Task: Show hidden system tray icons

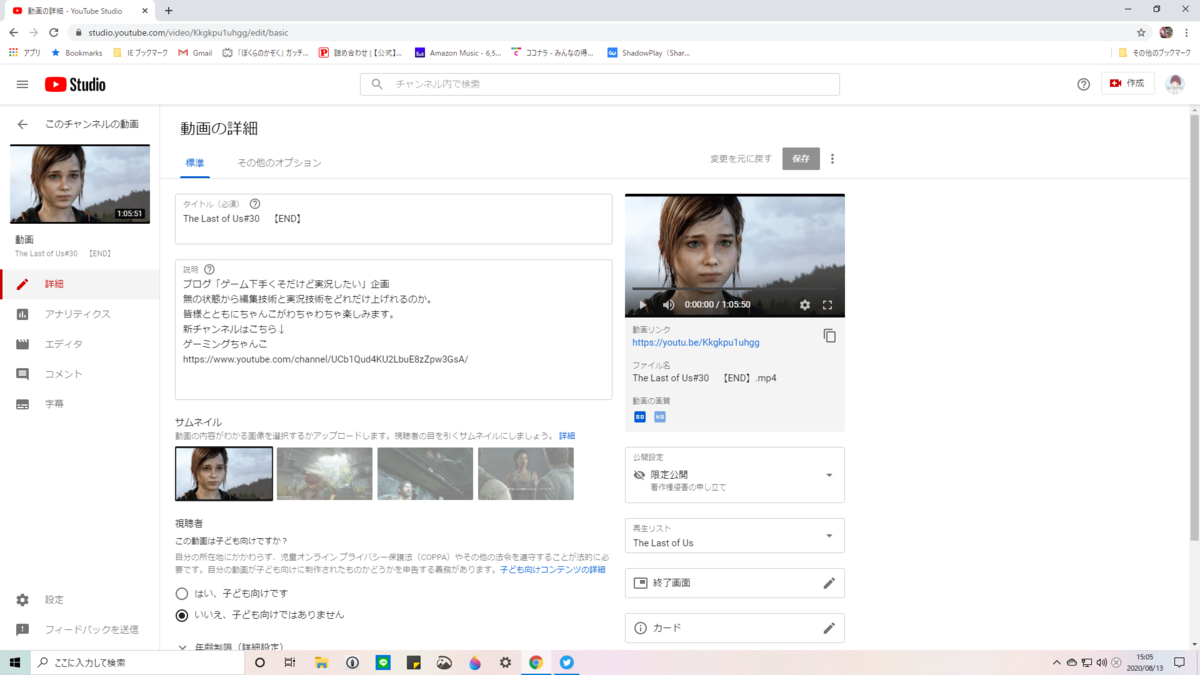Action: [x=1057, y=662]
